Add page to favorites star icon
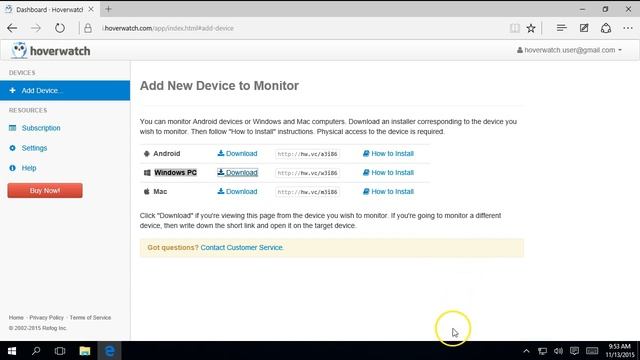The image size is (640, 360). (531, 28)
